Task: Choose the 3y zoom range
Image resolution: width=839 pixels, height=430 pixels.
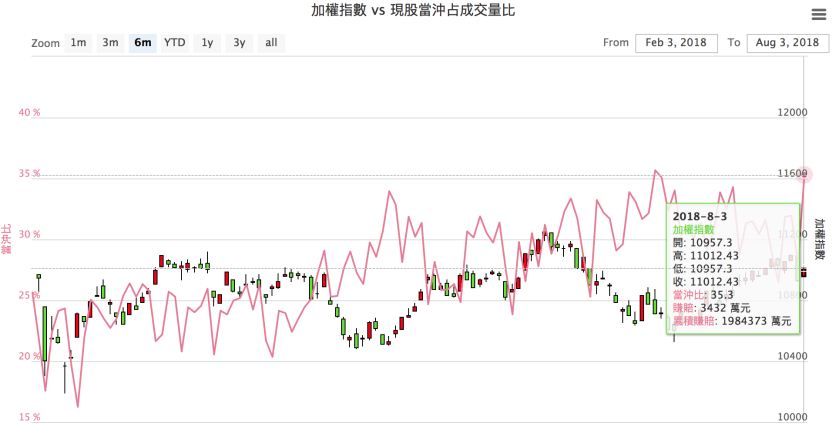Action: [239, 43]
